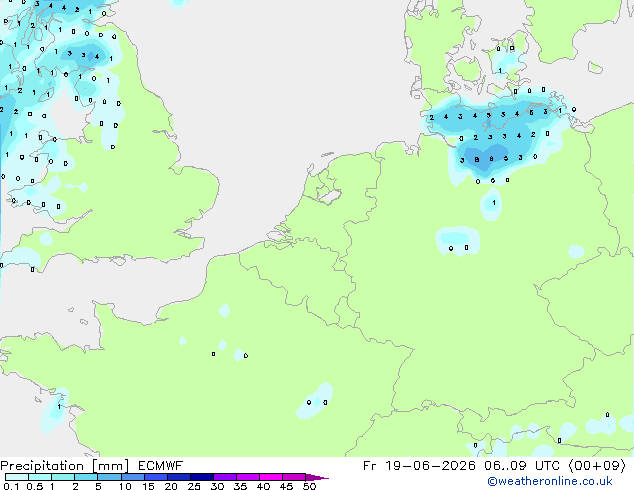The image size is (634, 490).
Task: Select the 'ECMWF' model label
Action: tap(160, 466)
